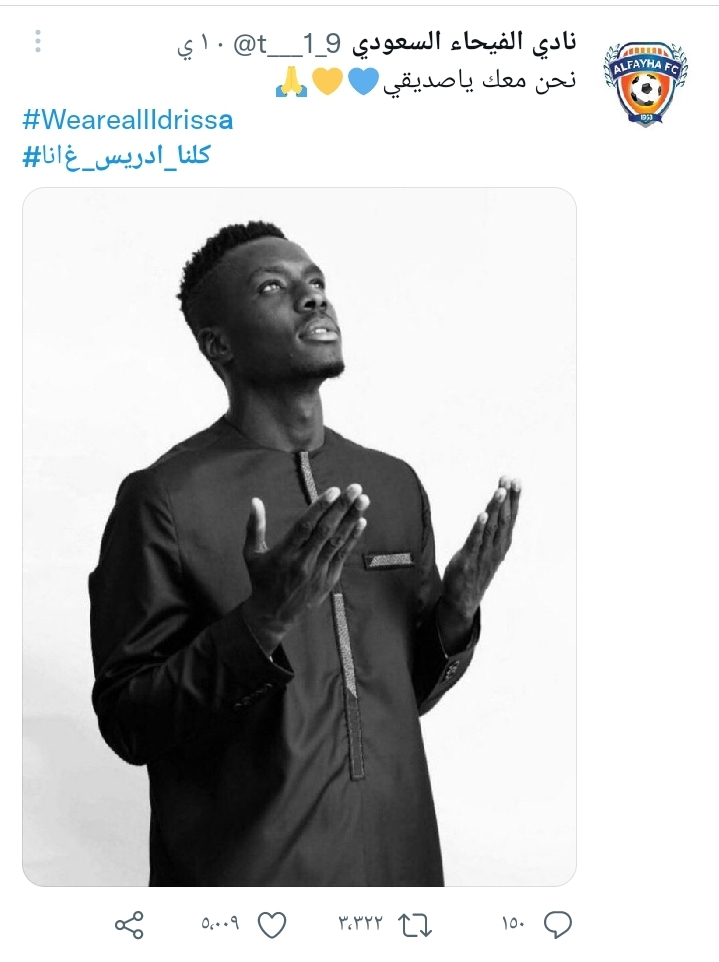The width and height of the screenshot is (719, 962).
Task: Like the tweet with the heart icon
Action: pos(271,925)
